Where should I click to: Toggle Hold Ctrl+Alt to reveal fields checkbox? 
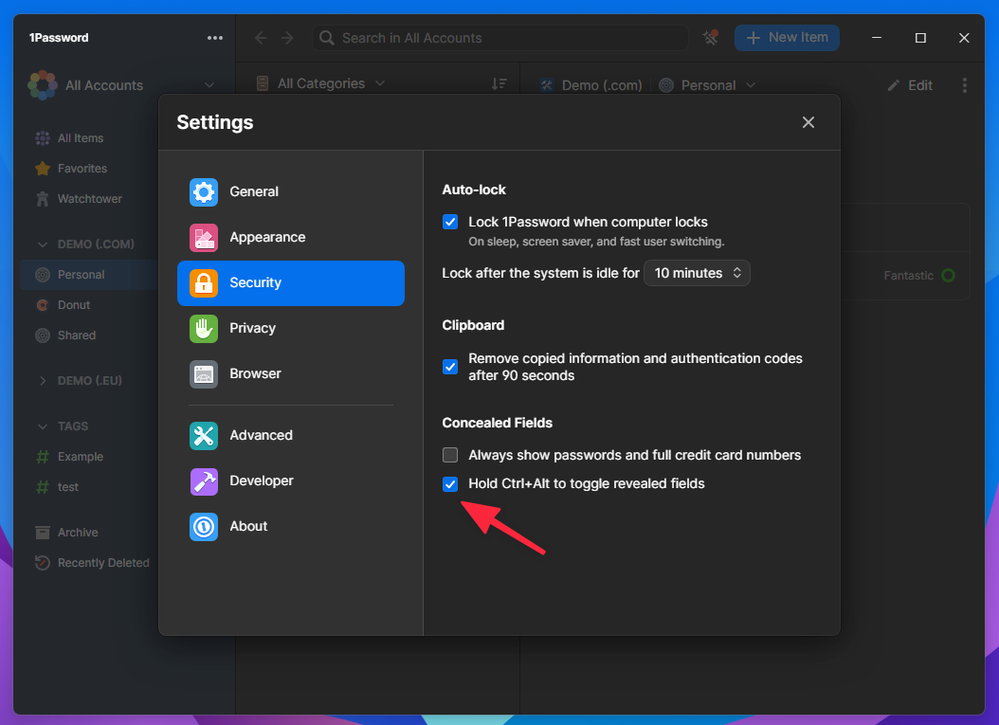[450, 484]
